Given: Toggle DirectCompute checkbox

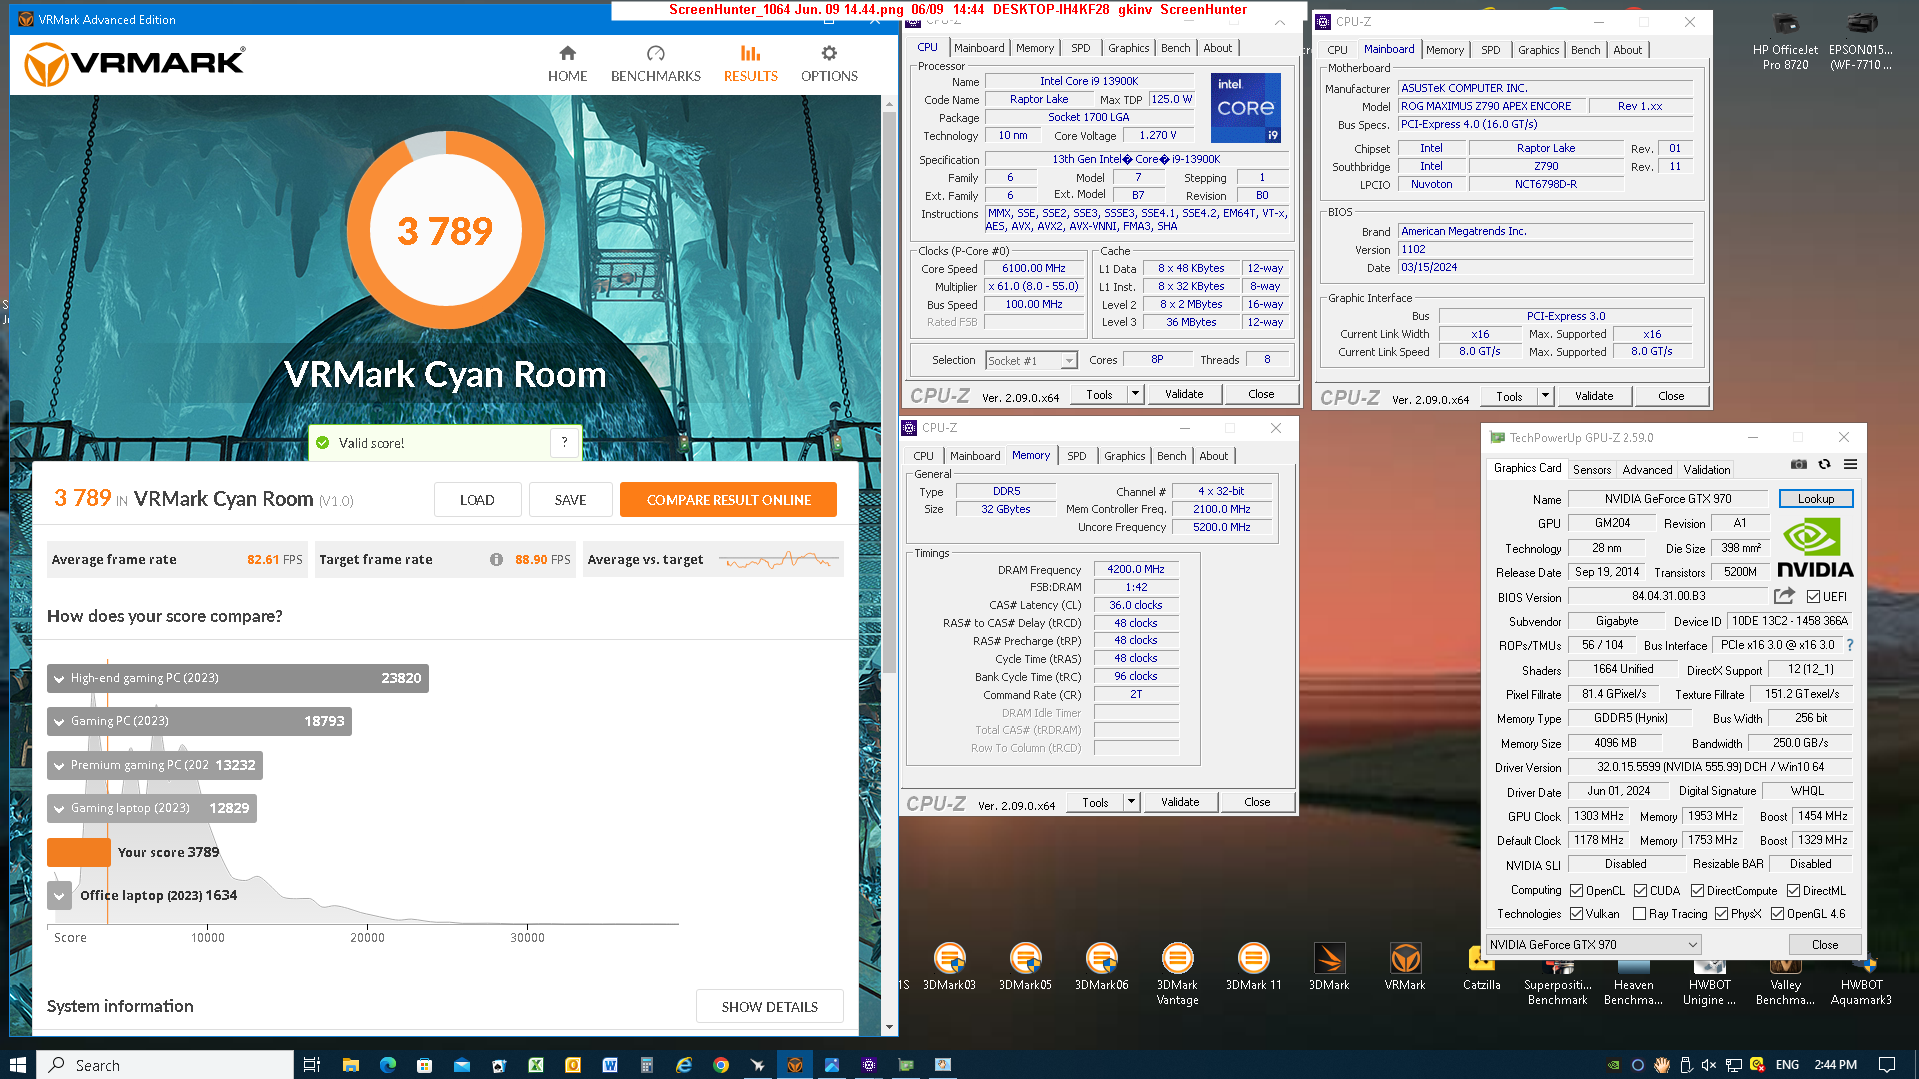Looking at the screenshot, I should (1697, 891).
